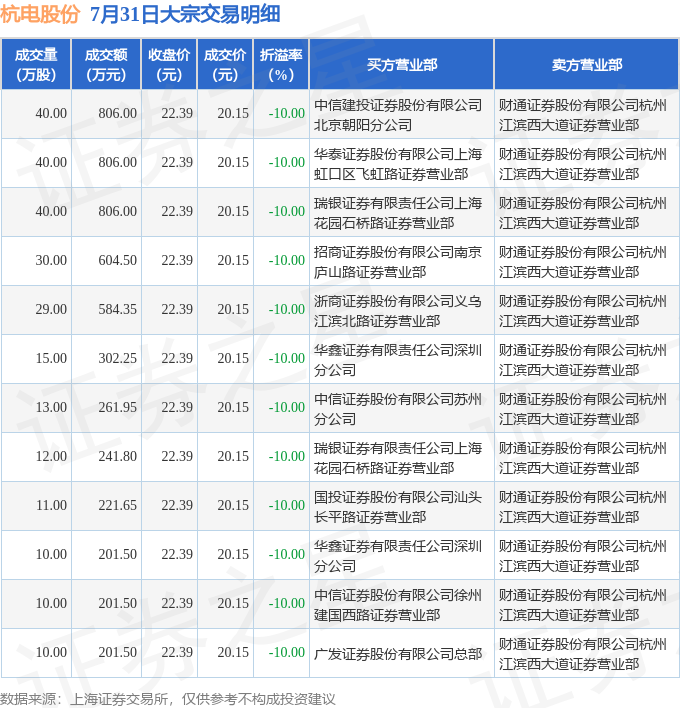Screen dimensions: 680x708
Task: Click the 卖方营业部 column header
Action: point(586,64)
